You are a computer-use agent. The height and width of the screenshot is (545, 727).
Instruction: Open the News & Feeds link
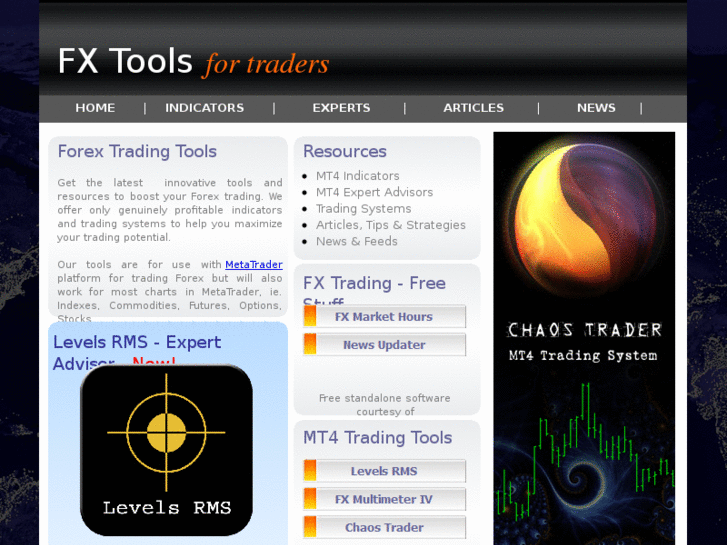[357, 241]
